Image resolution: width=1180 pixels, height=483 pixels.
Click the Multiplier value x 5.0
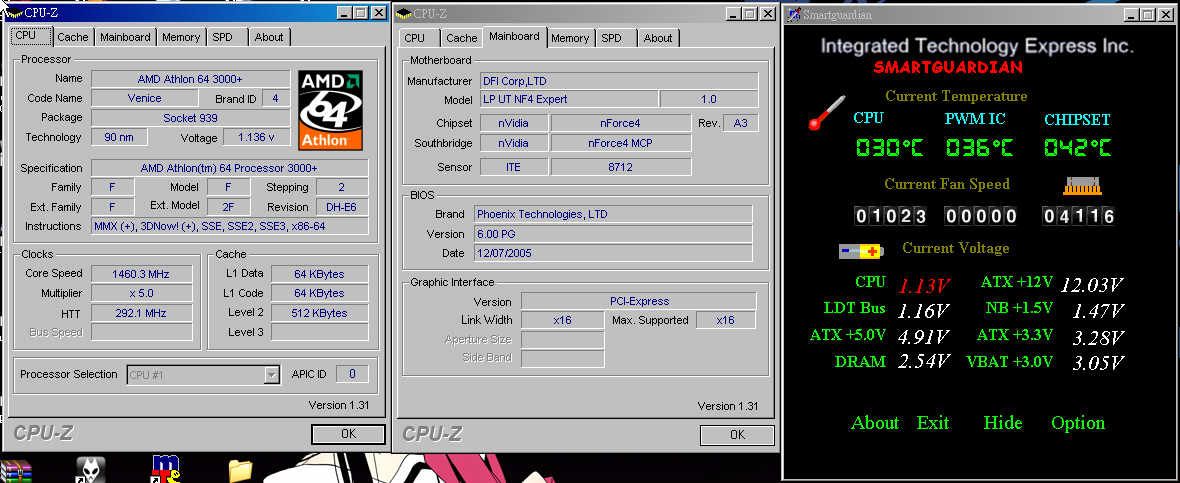pos(141,293)
